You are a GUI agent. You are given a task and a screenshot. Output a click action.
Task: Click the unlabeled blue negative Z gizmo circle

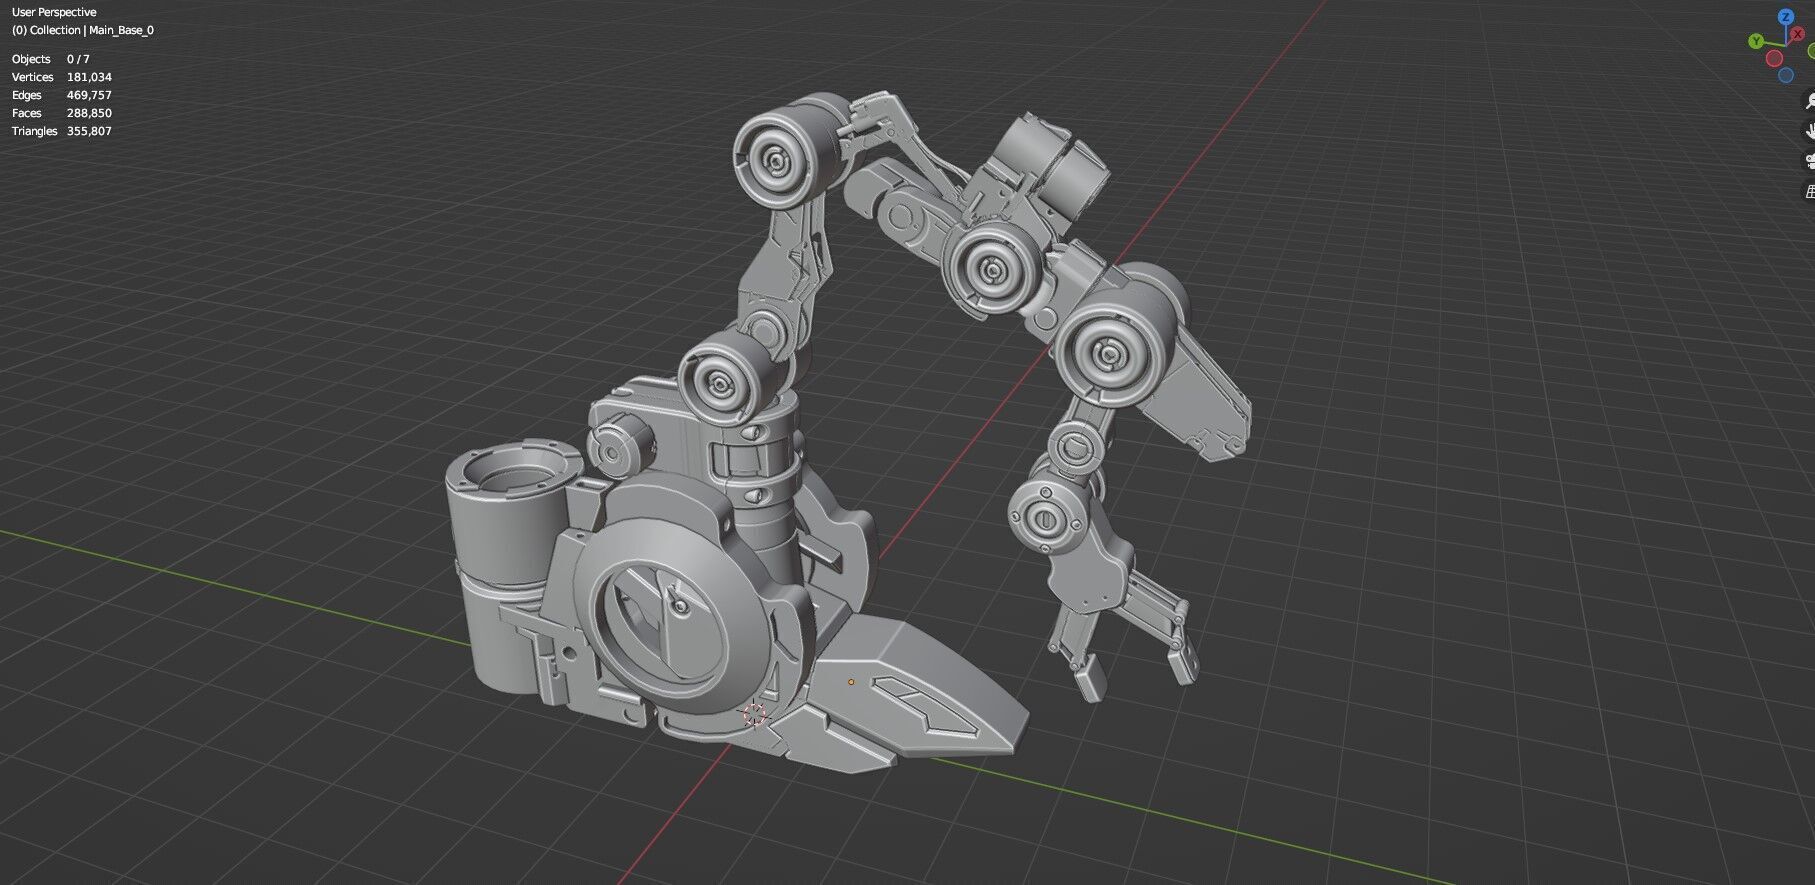[1786, 75]
